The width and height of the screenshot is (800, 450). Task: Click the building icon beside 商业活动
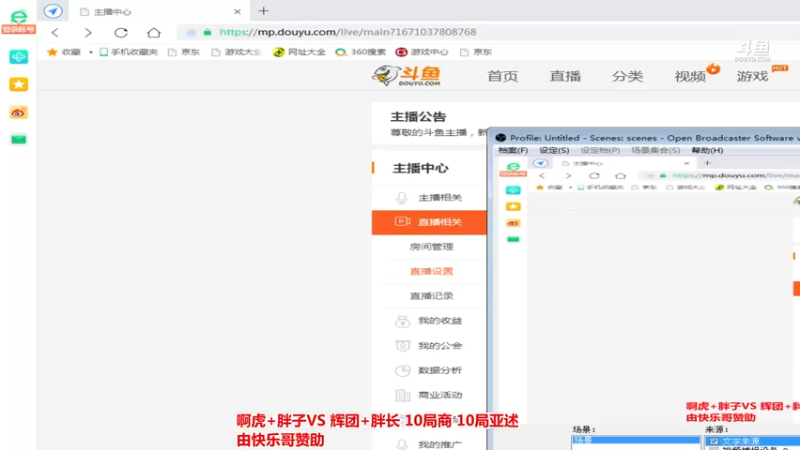402,395
